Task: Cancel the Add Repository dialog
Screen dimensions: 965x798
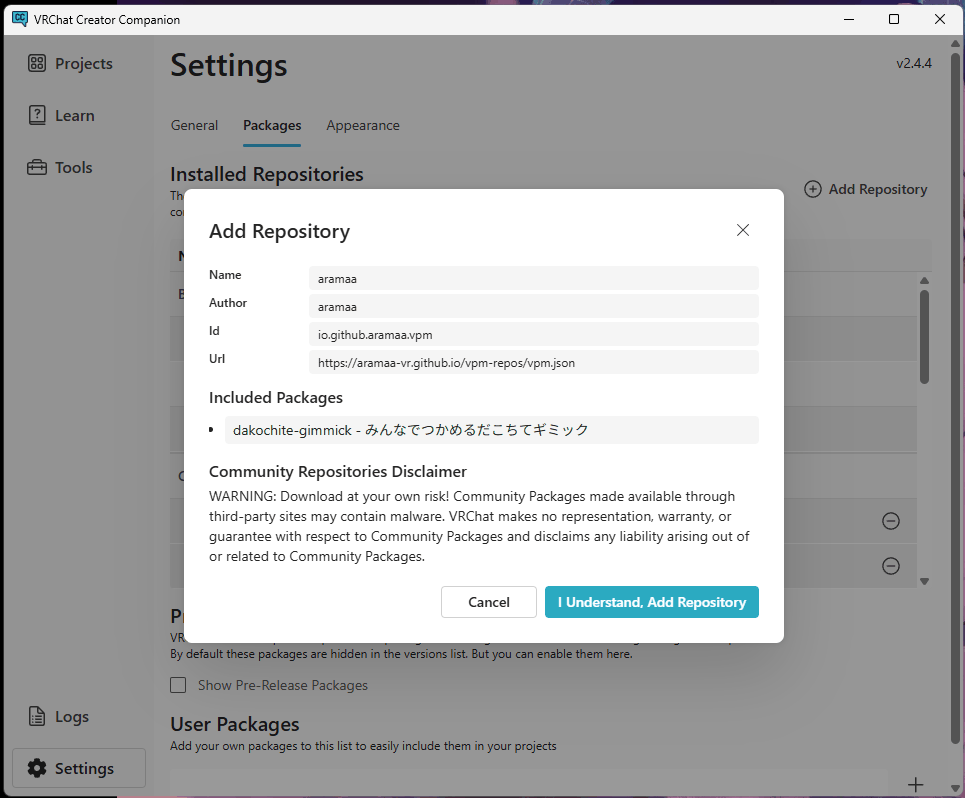Action: (x=489, y=602)
